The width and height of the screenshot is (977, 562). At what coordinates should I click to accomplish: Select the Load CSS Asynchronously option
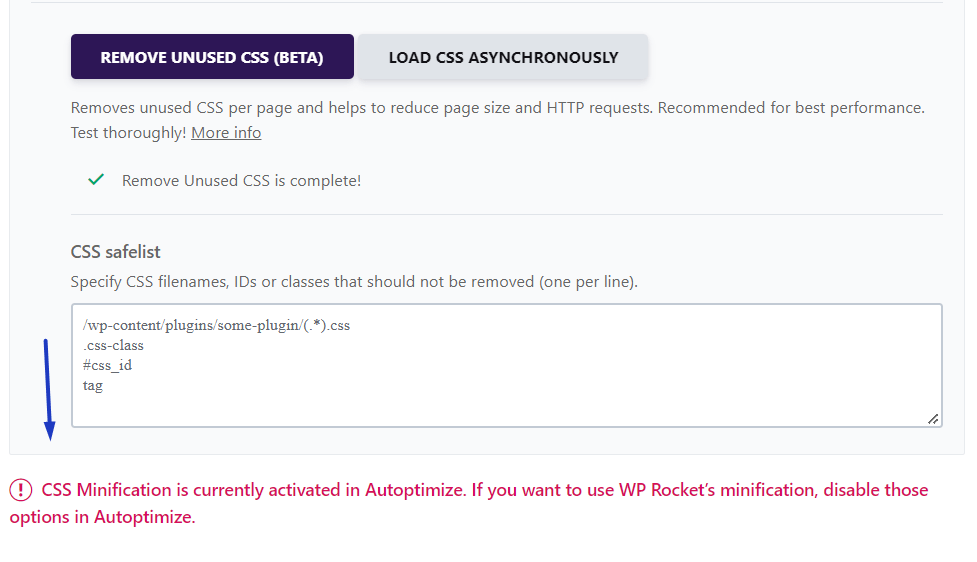503,57
